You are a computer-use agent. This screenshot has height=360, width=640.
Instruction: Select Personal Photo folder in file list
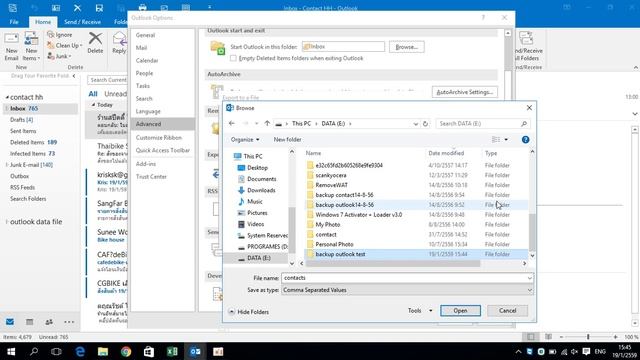coord(334,244)
